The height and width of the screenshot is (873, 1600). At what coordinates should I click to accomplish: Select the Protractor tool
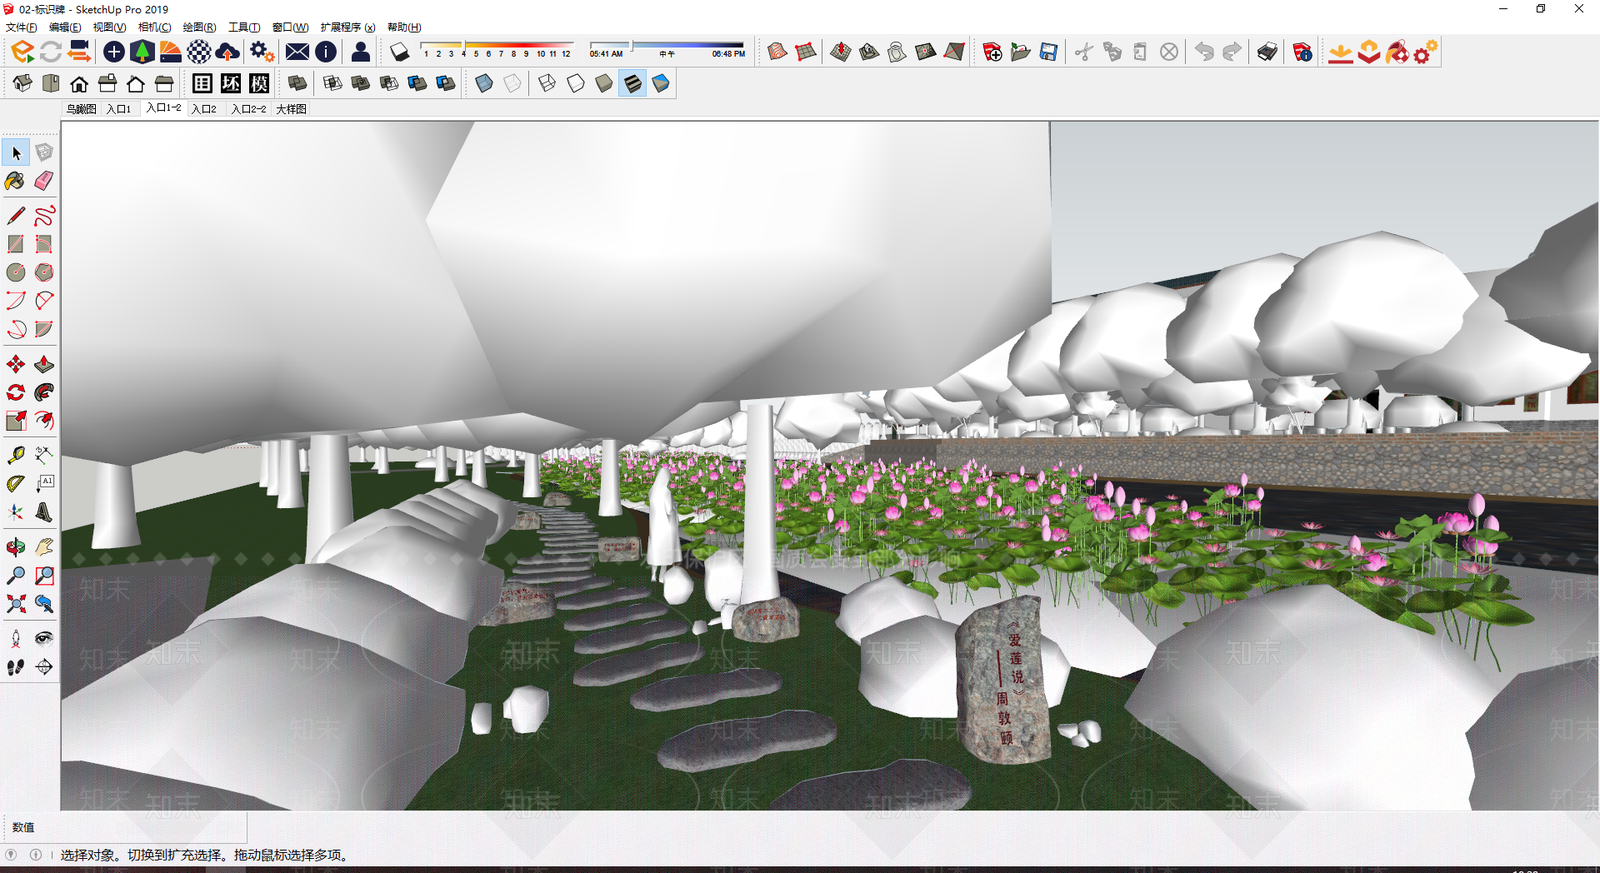click(x=16, y=483)
